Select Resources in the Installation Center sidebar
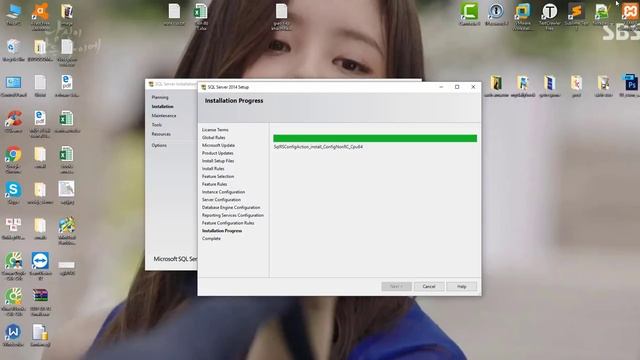 click(x=161, y=134)
